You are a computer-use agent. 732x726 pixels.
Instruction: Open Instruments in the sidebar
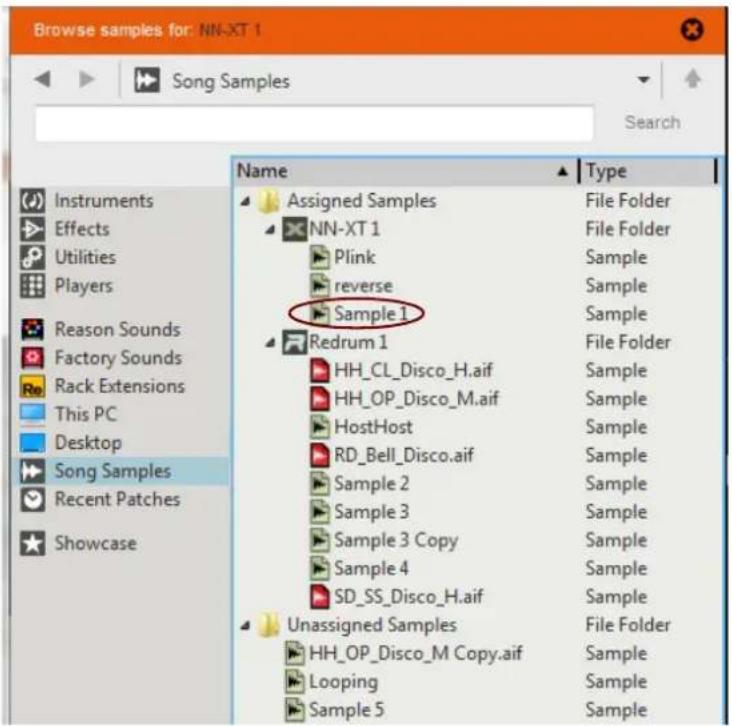click(104, 201)
